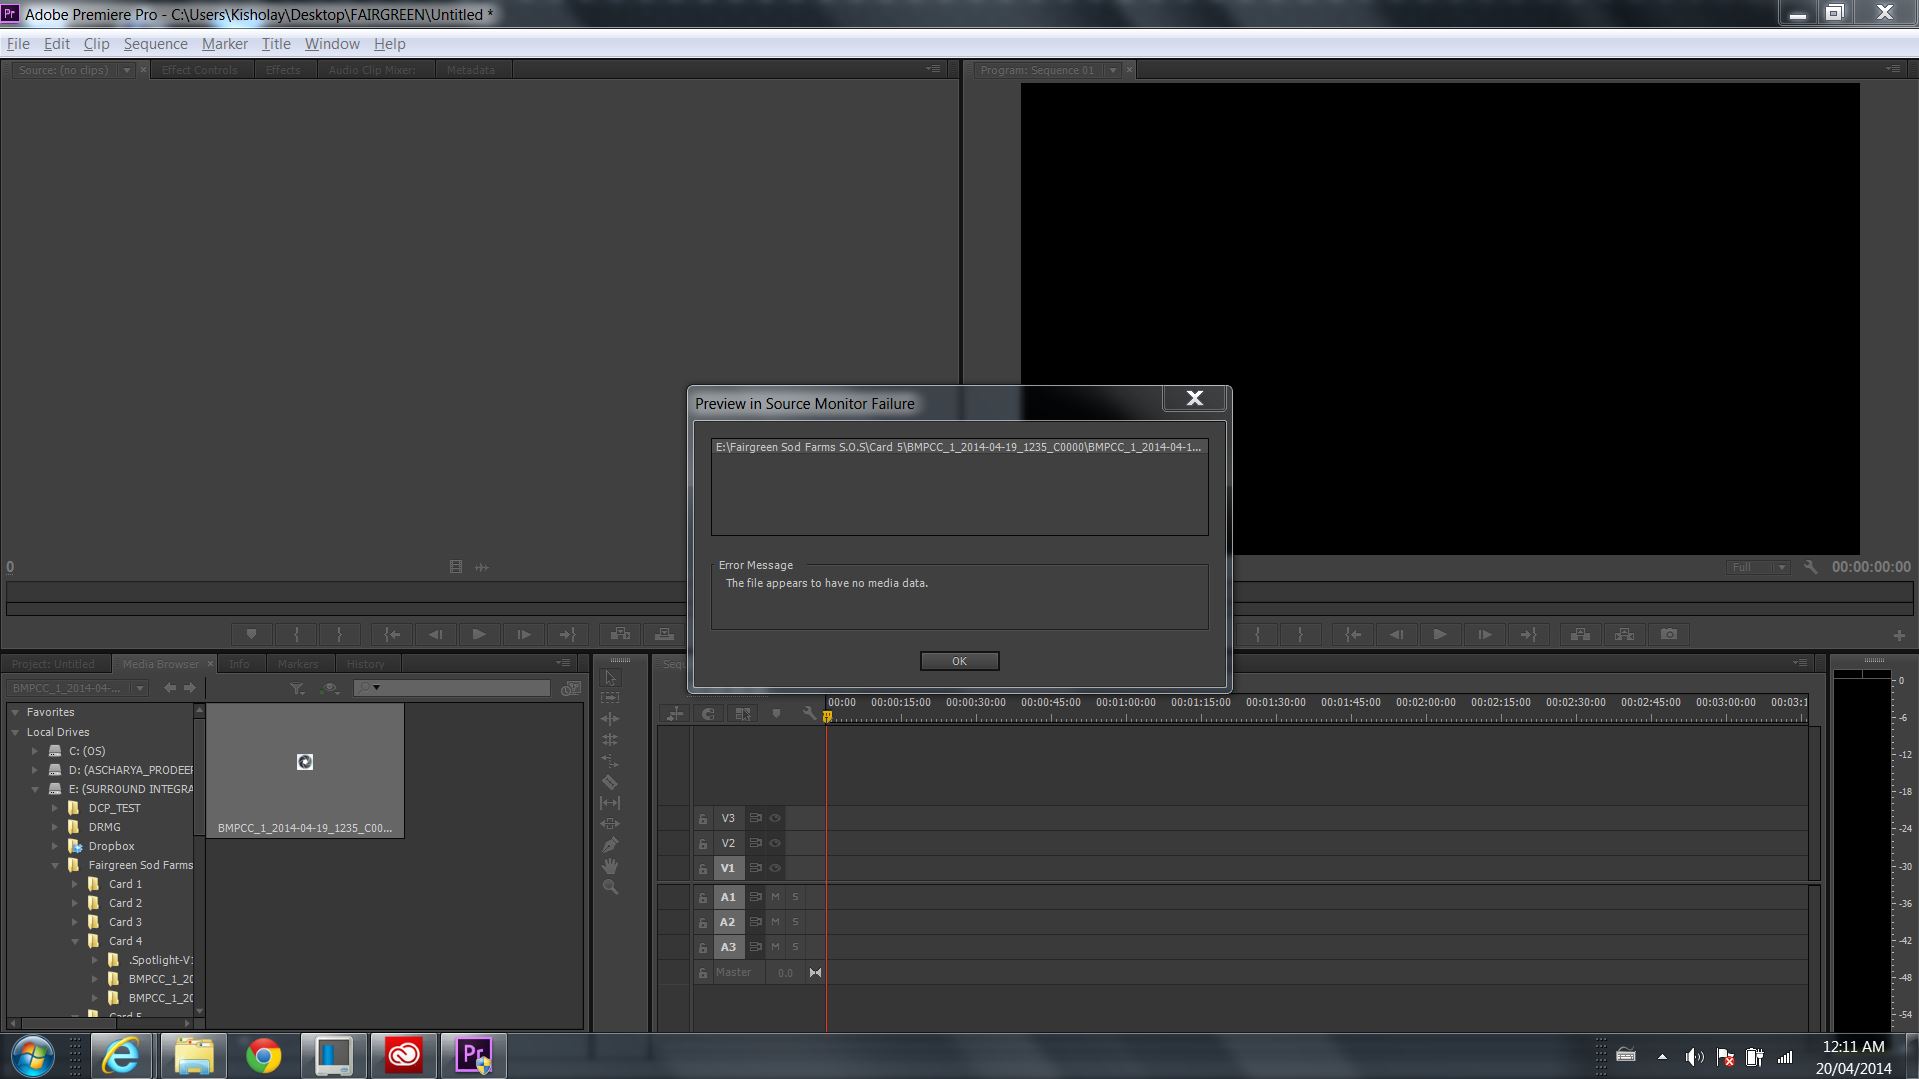Open the Clip menu
1919x1079 pixels.
coord(96,44)
